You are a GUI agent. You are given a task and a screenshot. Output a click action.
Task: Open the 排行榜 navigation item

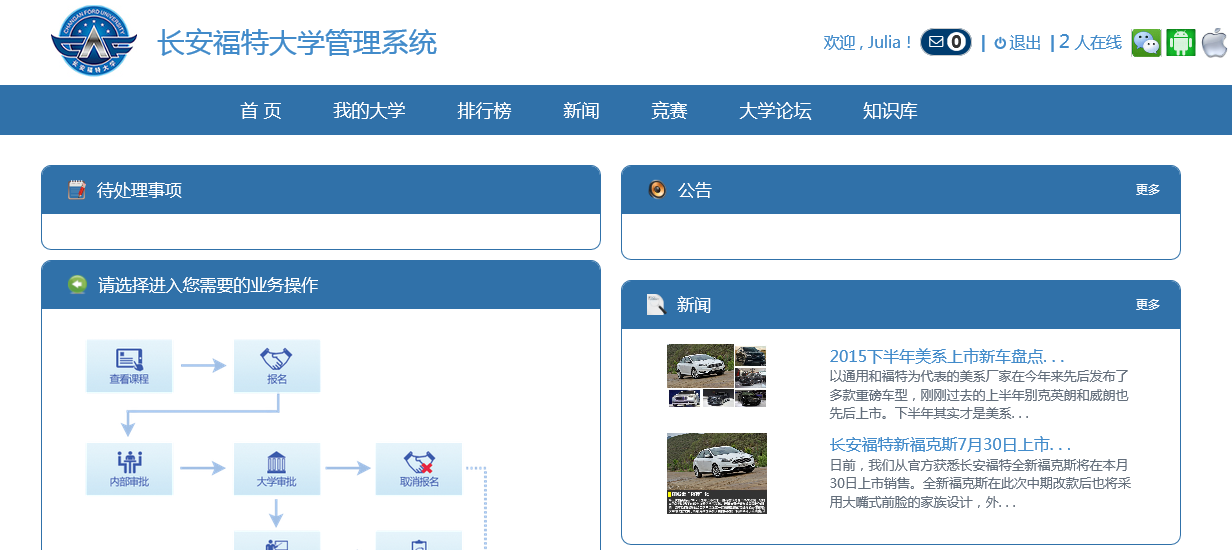click(x=484, y=111)
